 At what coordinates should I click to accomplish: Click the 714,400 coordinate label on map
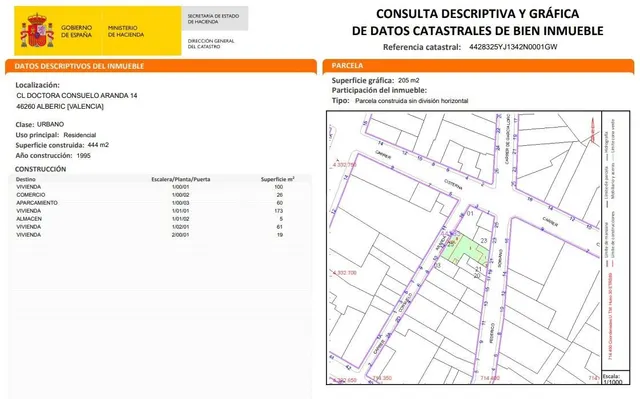click(490, 378)
